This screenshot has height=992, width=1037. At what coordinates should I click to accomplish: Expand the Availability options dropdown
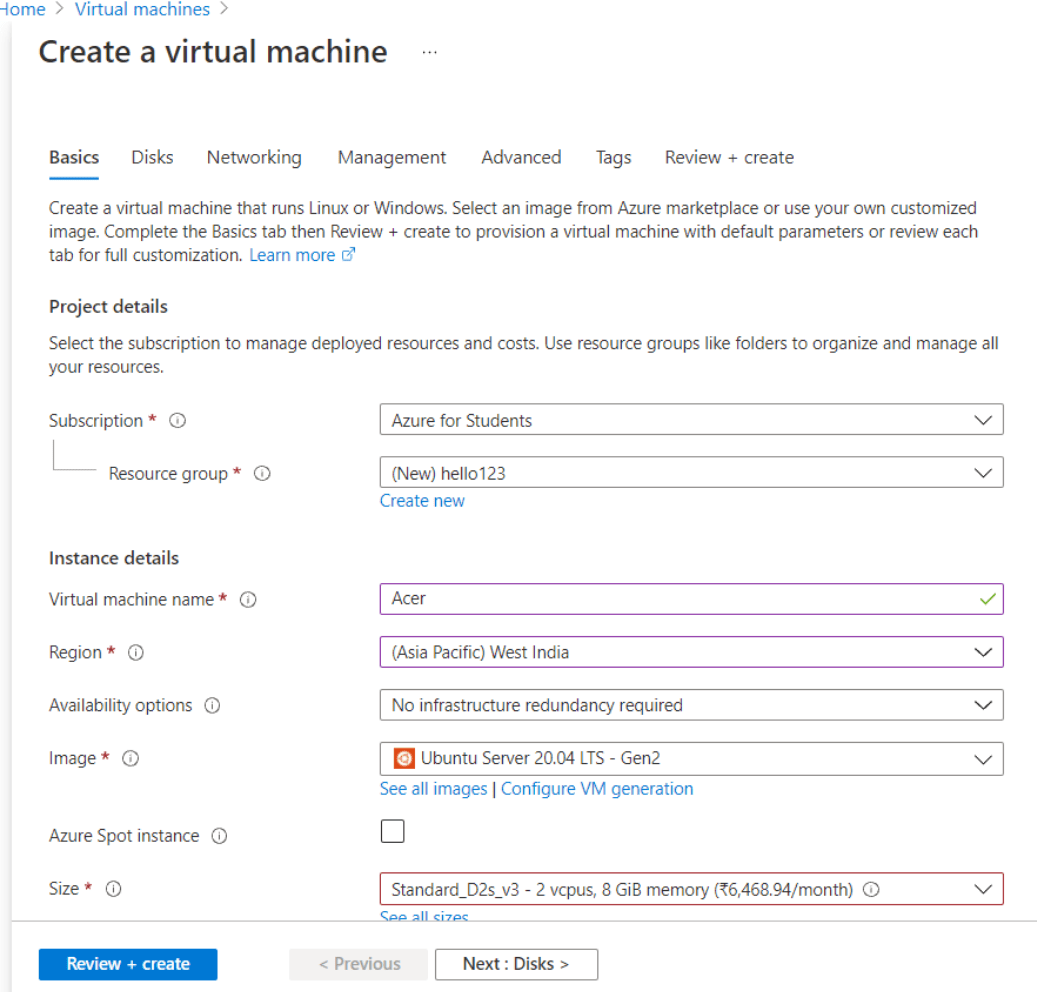(x=691, y=706)
